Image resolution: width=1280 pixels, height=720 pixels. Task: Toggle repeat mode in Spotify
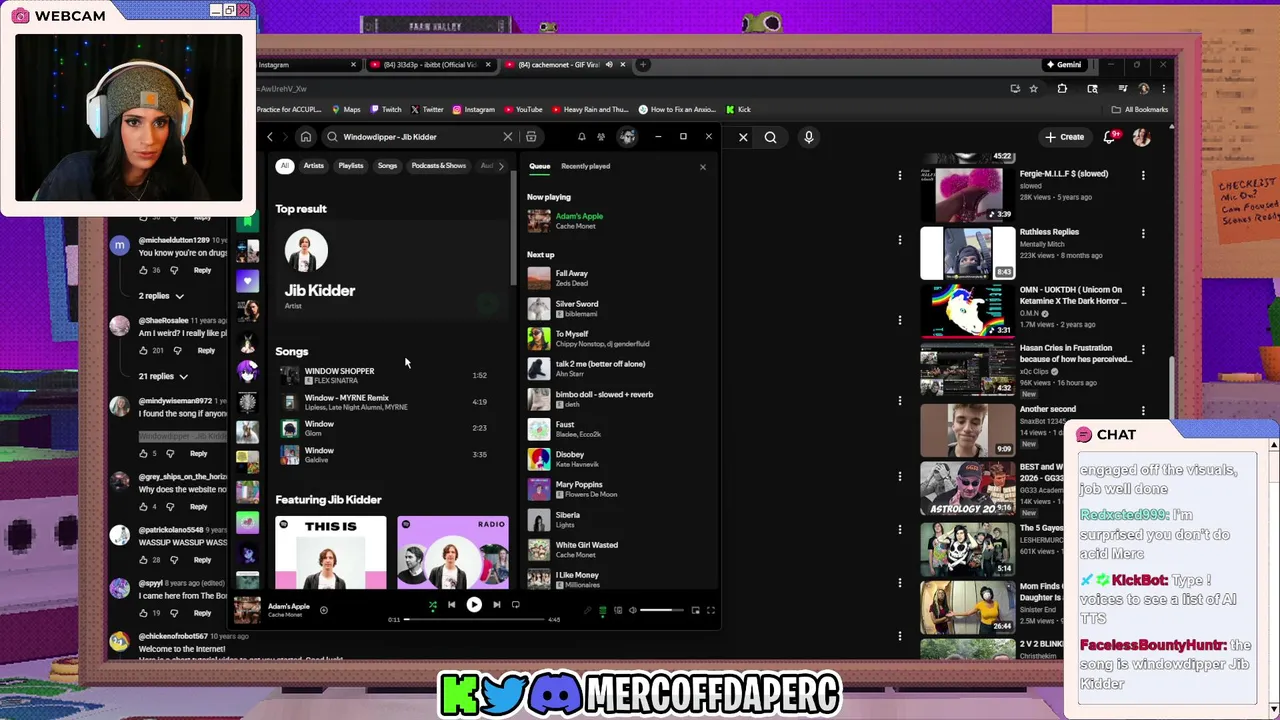[x=515, y=605]
